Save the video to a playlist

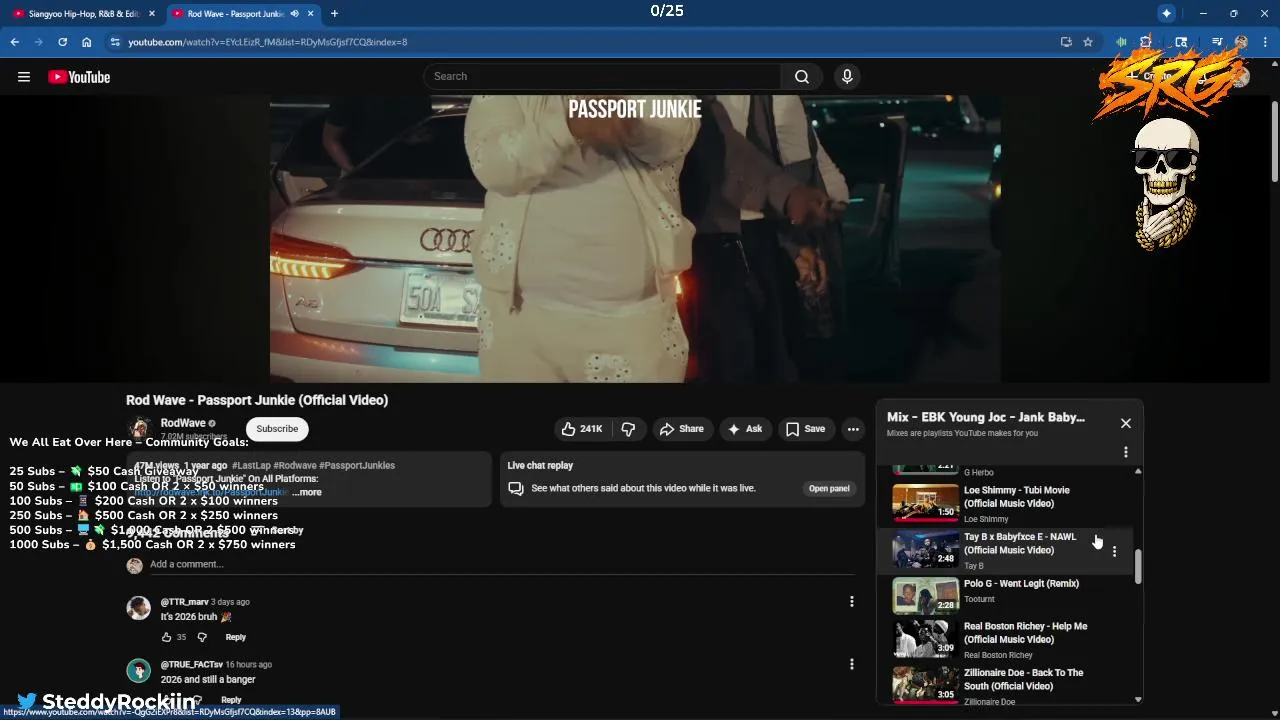tap(805, 429)
